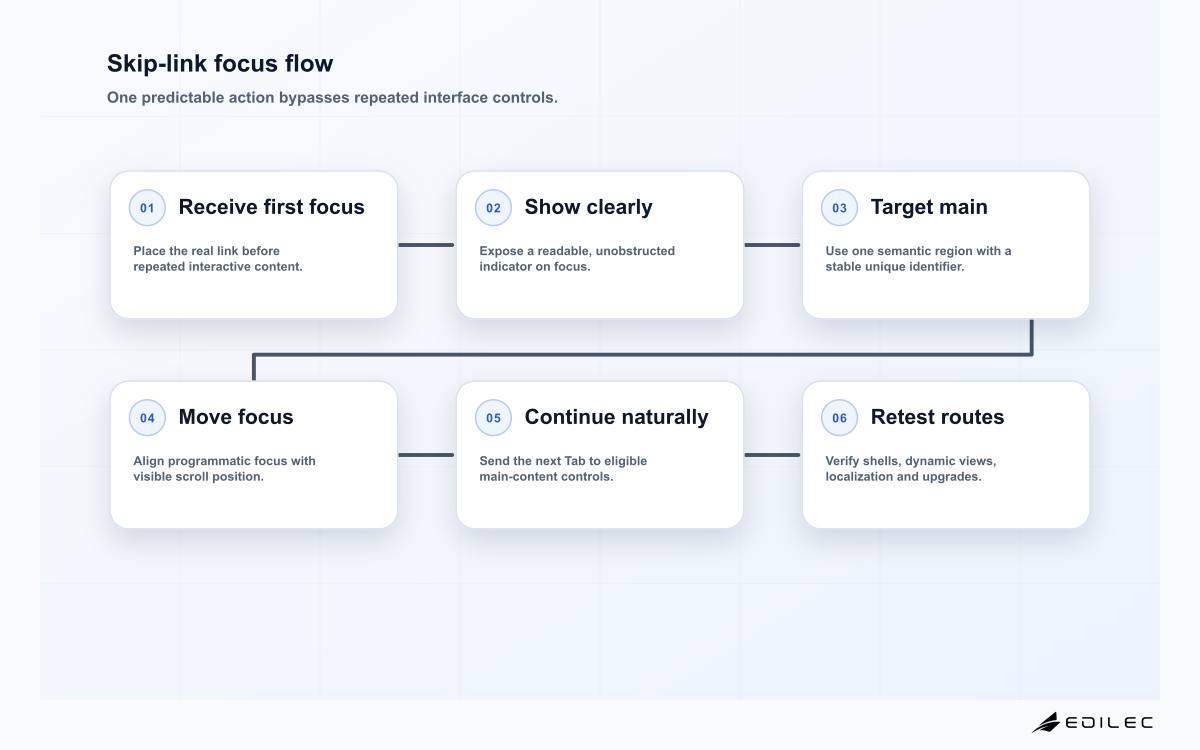Click the 02 step number badge
The width and height of the screenshot is (1200, 750).
click(493, 208)
